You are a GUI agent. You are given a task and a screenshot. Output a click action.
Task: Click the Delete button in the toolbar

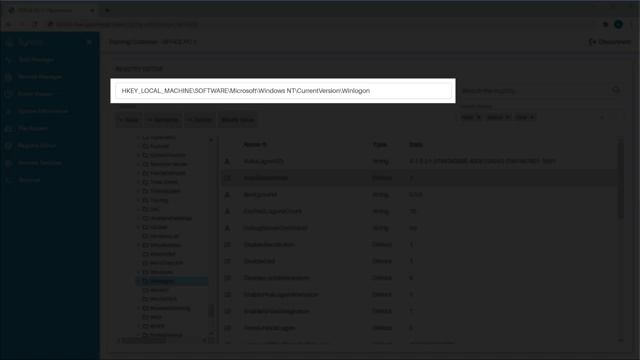coord(200,120)
